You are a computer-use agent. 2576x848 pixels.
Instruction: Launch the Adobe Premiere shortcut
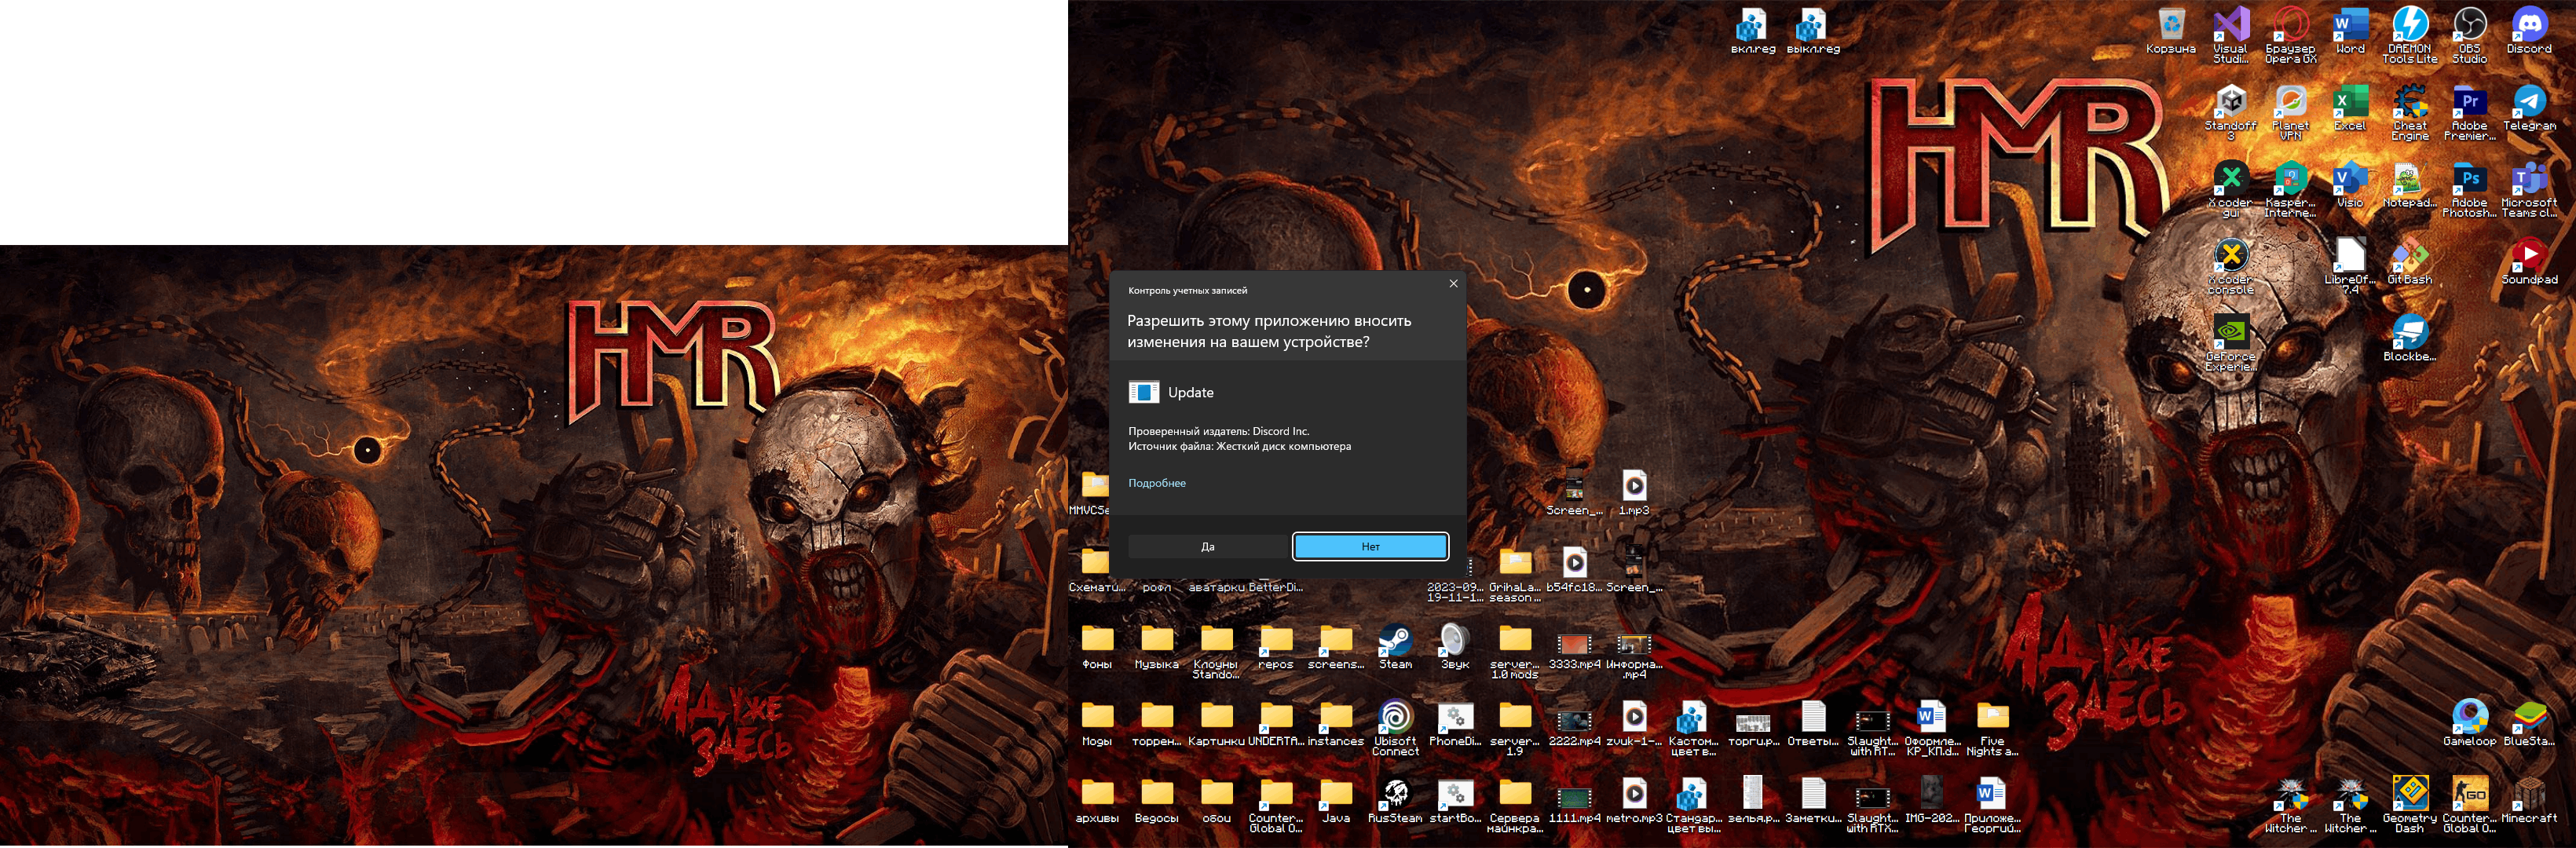2469,112
